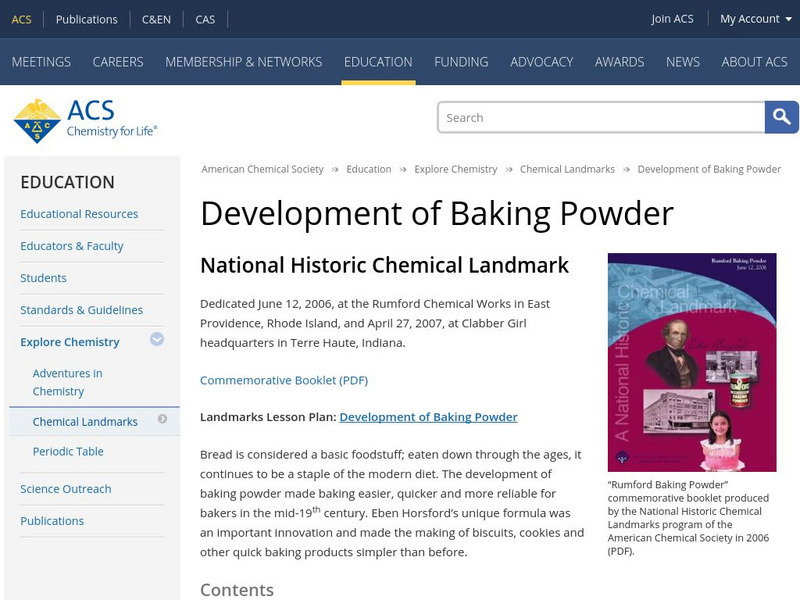Select the ACS item in the top bar
The height and width of the screenshot is (600, 800).
(x=21, y=18)
